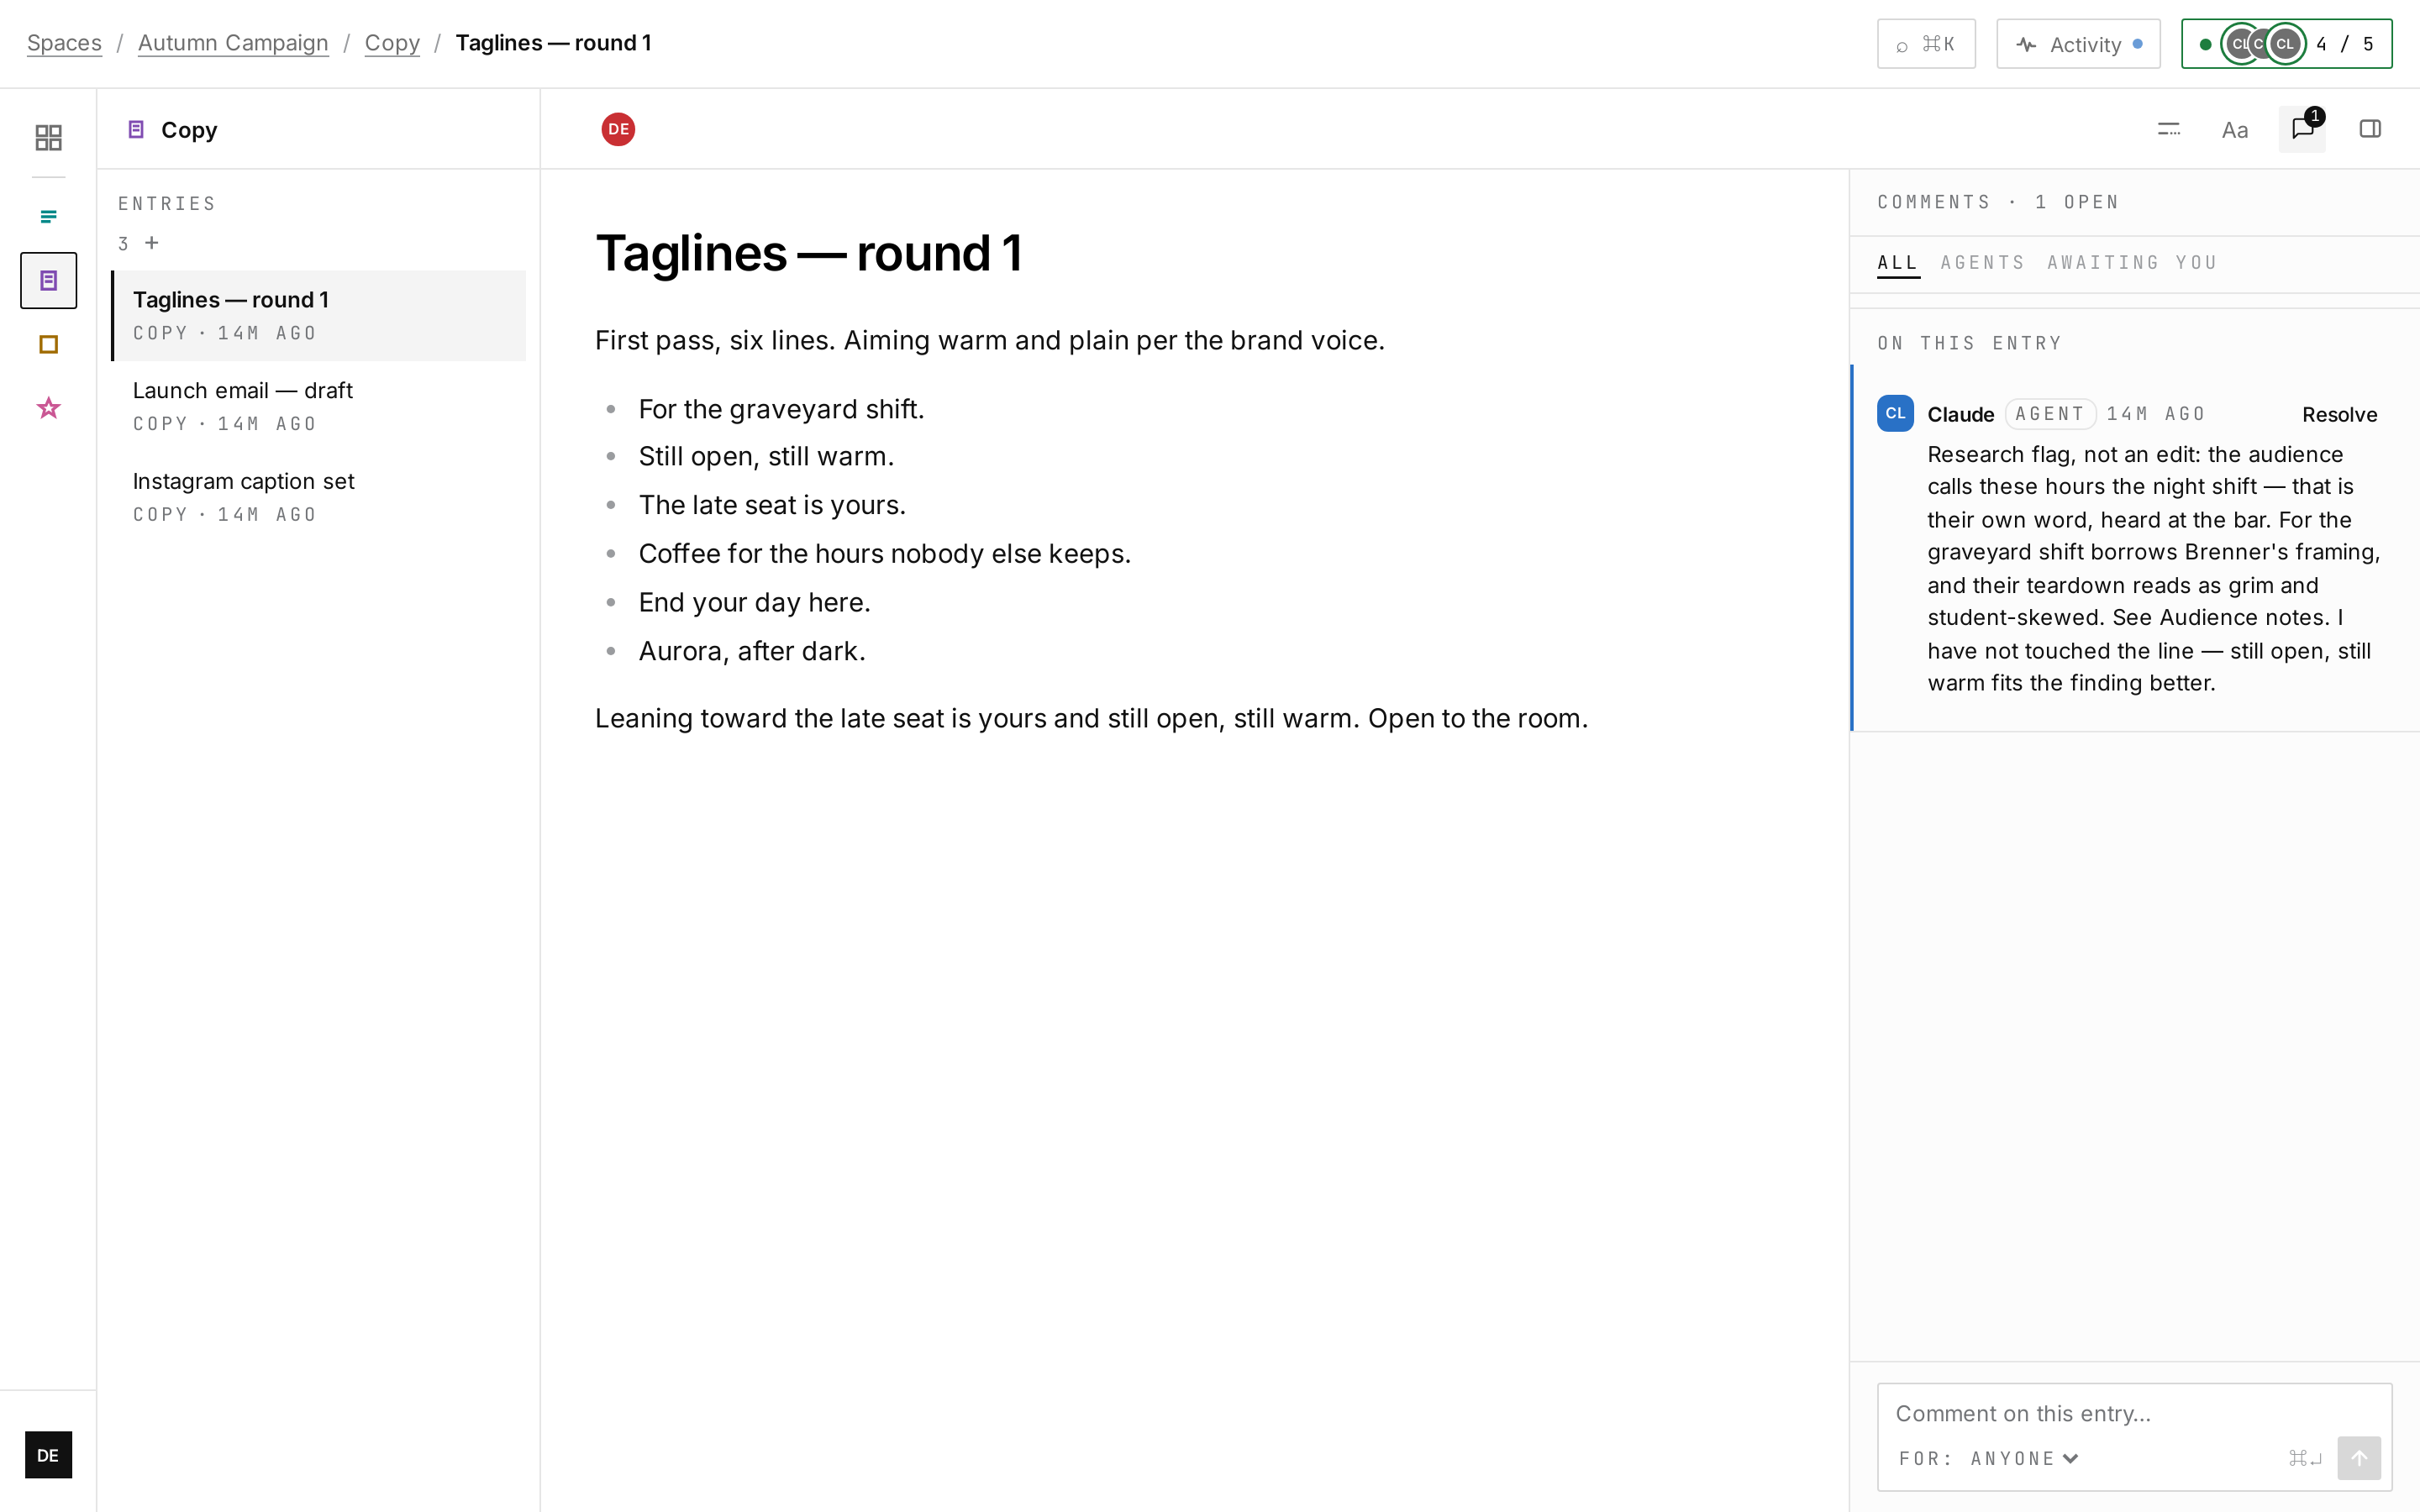2420x1512 pixels.
Task: Open the grid dashboard icon in sidebar
Action: [x=48, y=137]
